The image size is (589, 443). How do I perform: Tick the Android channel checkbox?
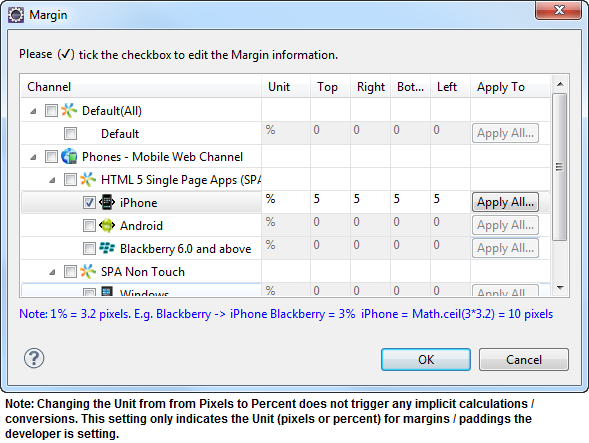89,225
